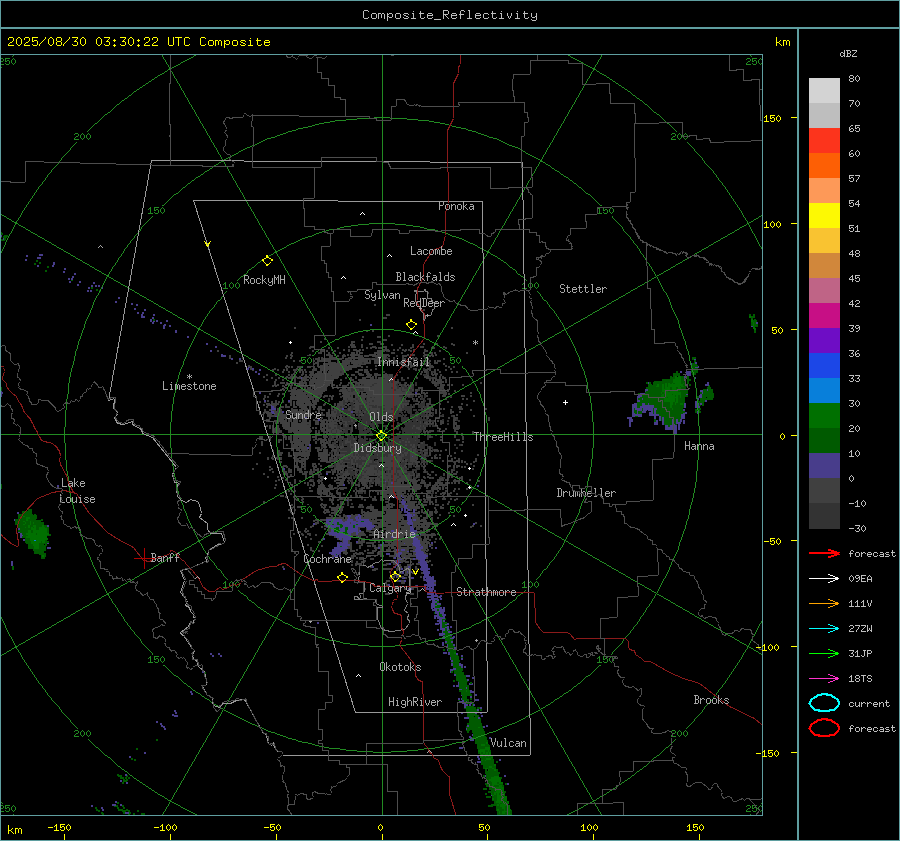Click the Okotoks town label
This screenshot has width=900, height=841.
[400, 667]
